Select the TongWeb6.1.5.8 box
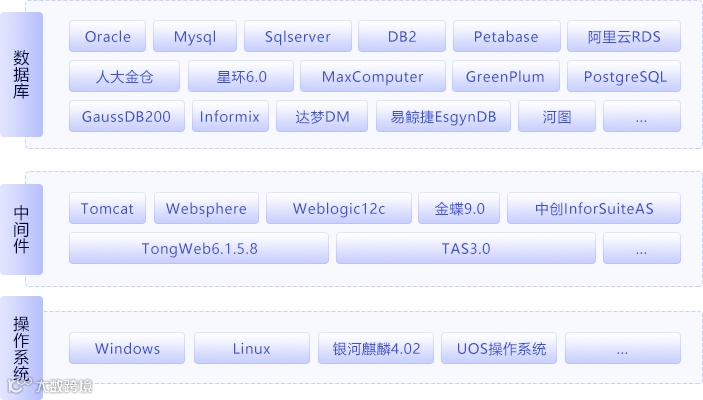The width and height of the screenshot is (703, 400). pos(199,248)
